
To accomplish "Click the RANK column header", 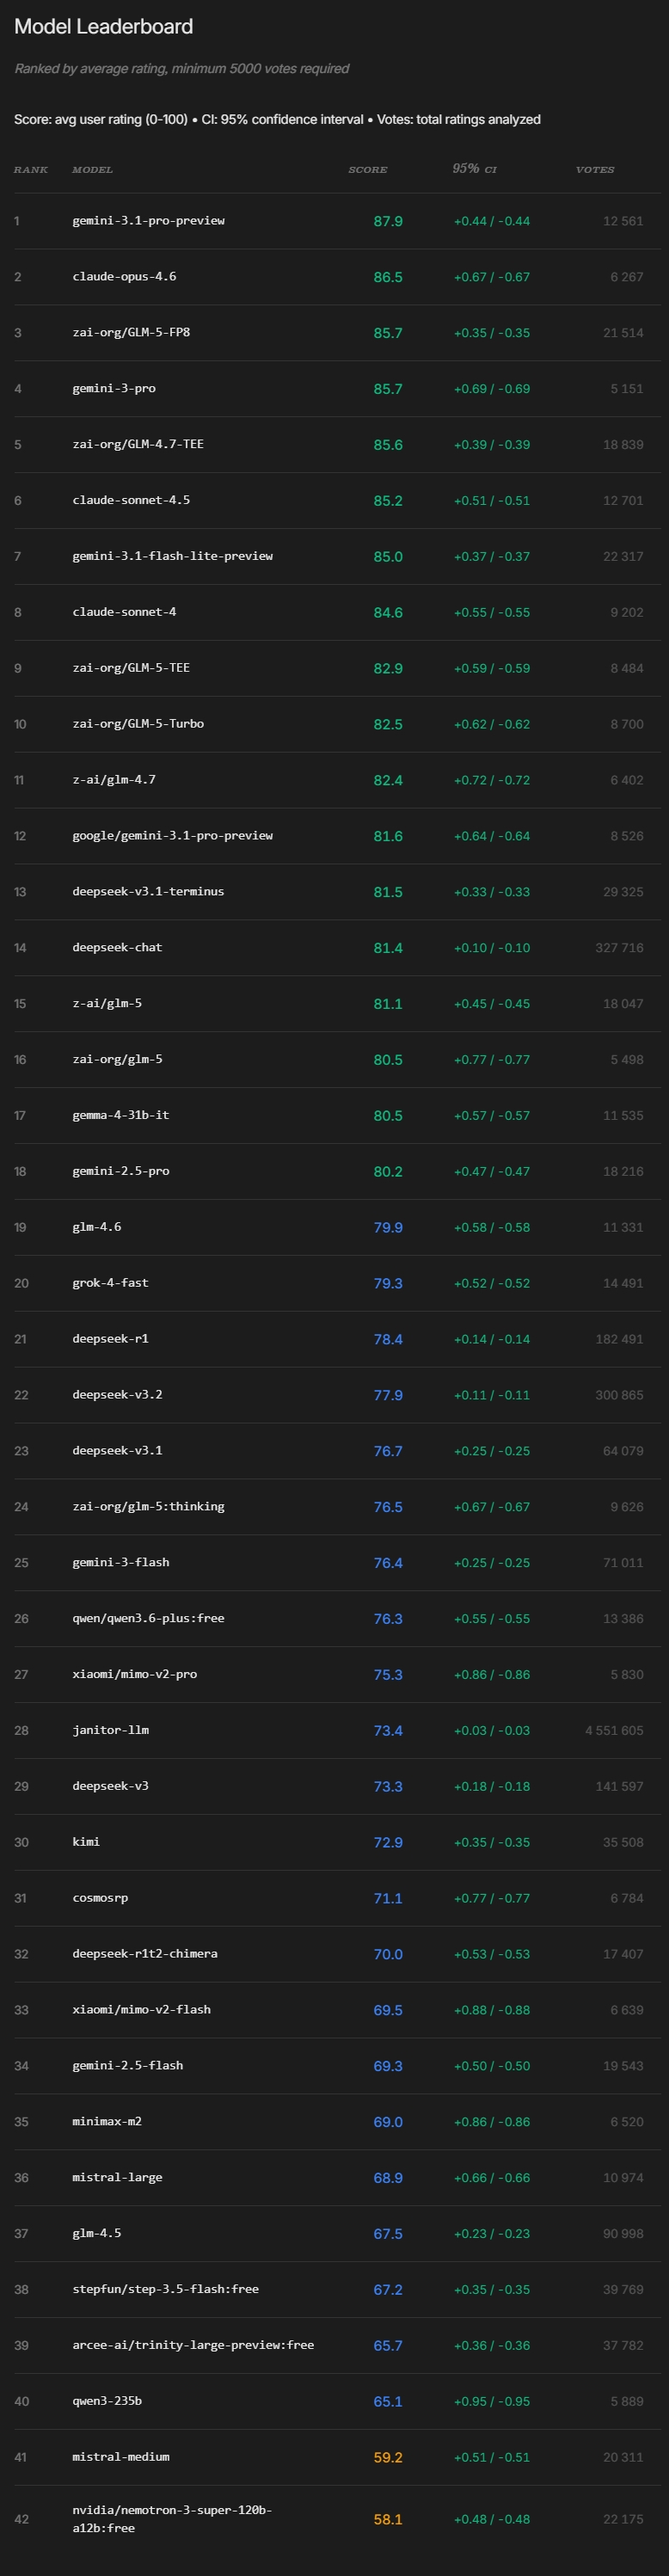I will coord(31,169).
